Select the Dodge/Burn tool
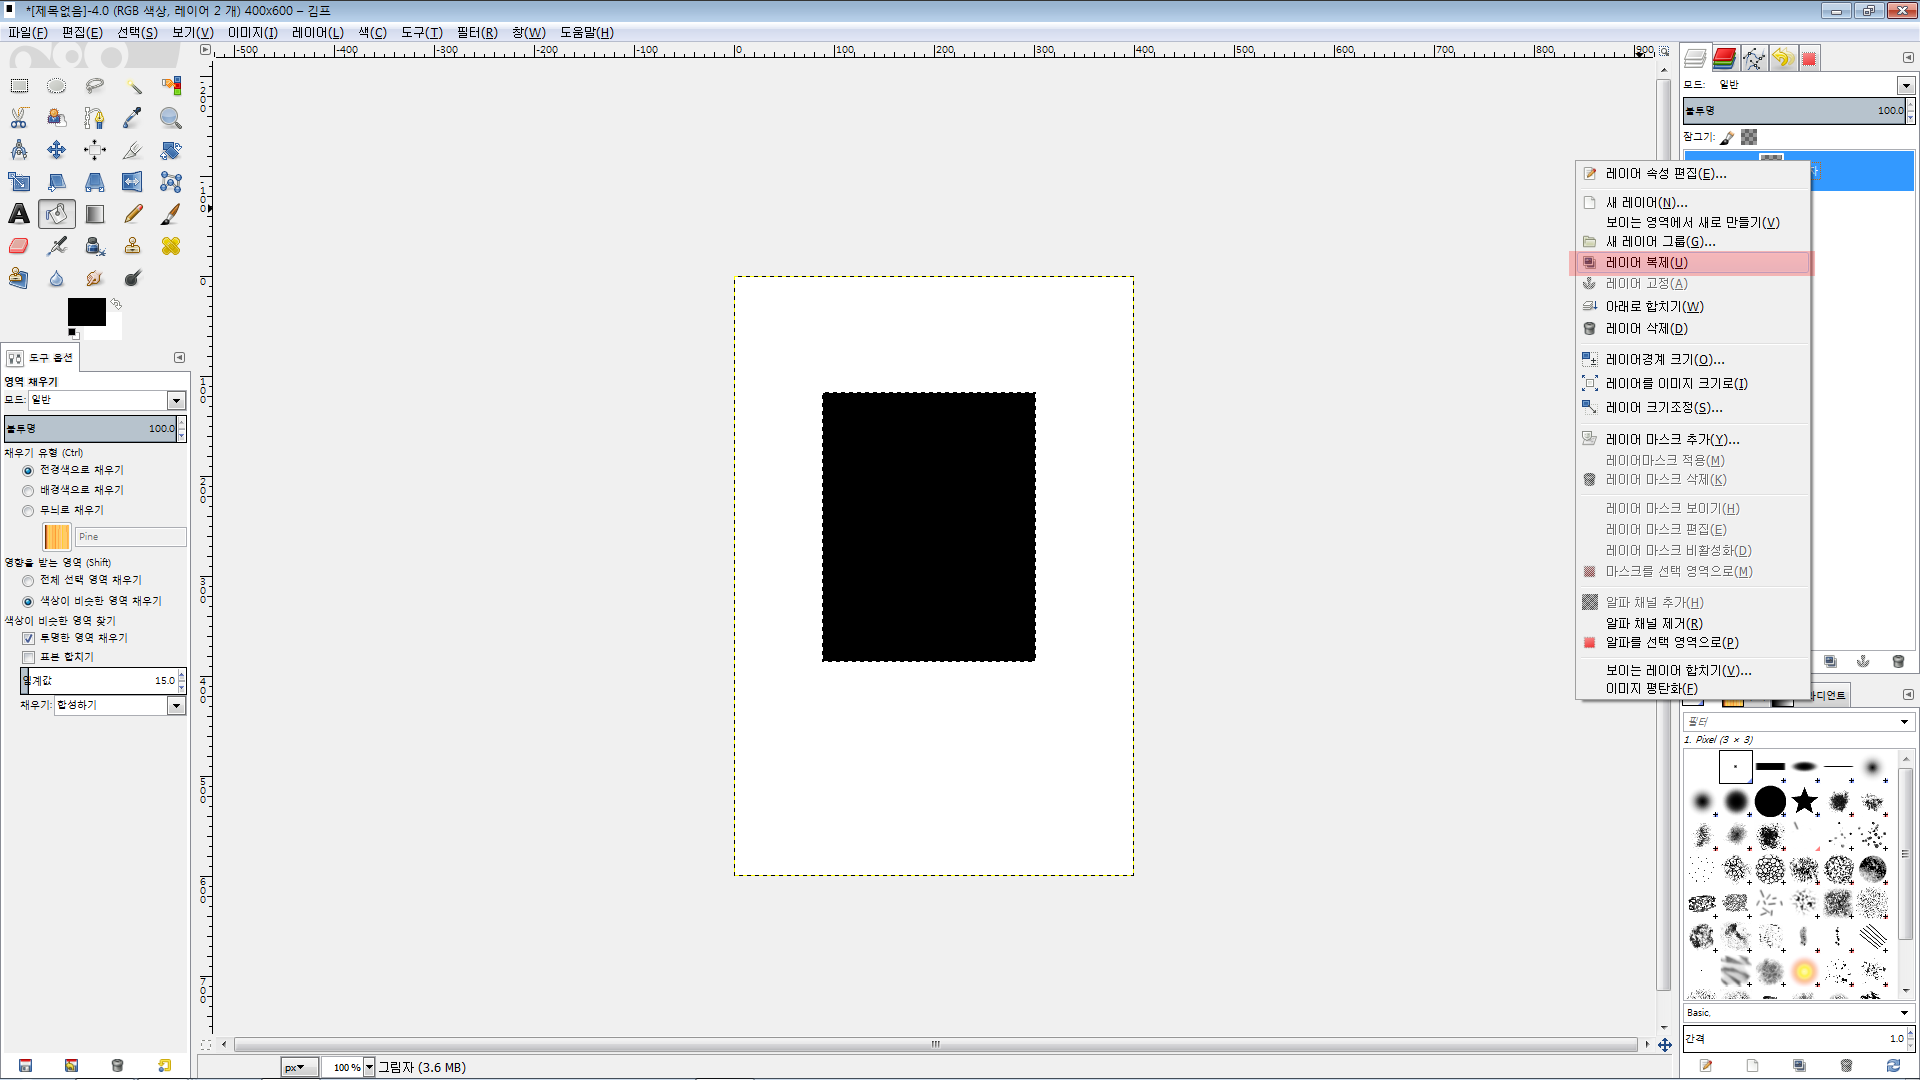Image resolution: width=1920 pixels, height=1080 pixels. (133, 278)
